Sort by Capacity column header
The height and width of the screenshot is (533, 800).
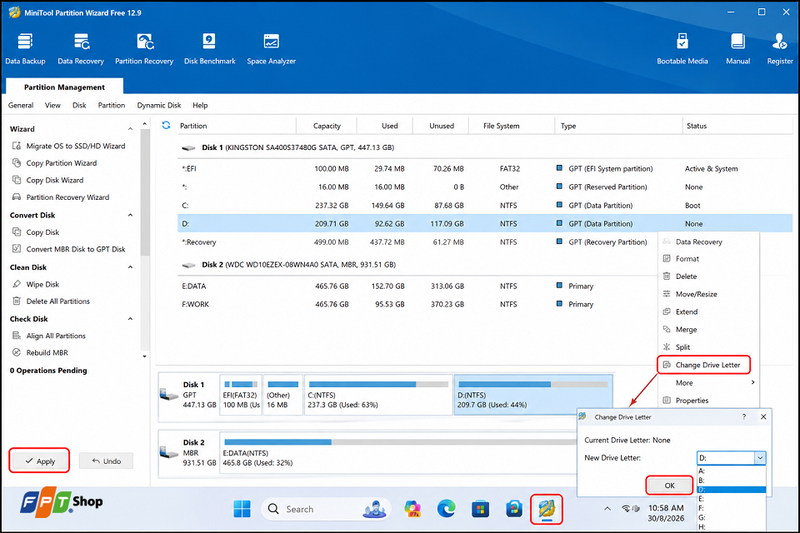(x=327, y=125)
